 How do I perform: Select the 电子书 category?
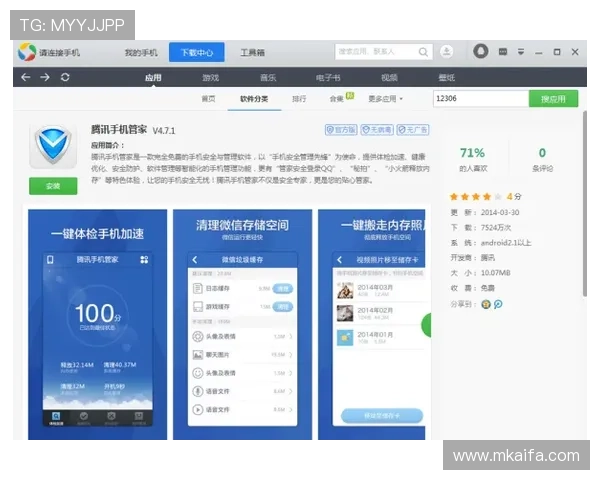click(x=328, y=78)
